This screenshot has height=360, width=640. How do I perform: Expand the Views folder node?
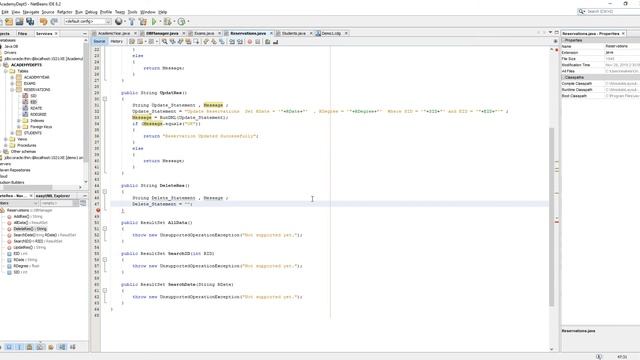click(x=6, y=139)
